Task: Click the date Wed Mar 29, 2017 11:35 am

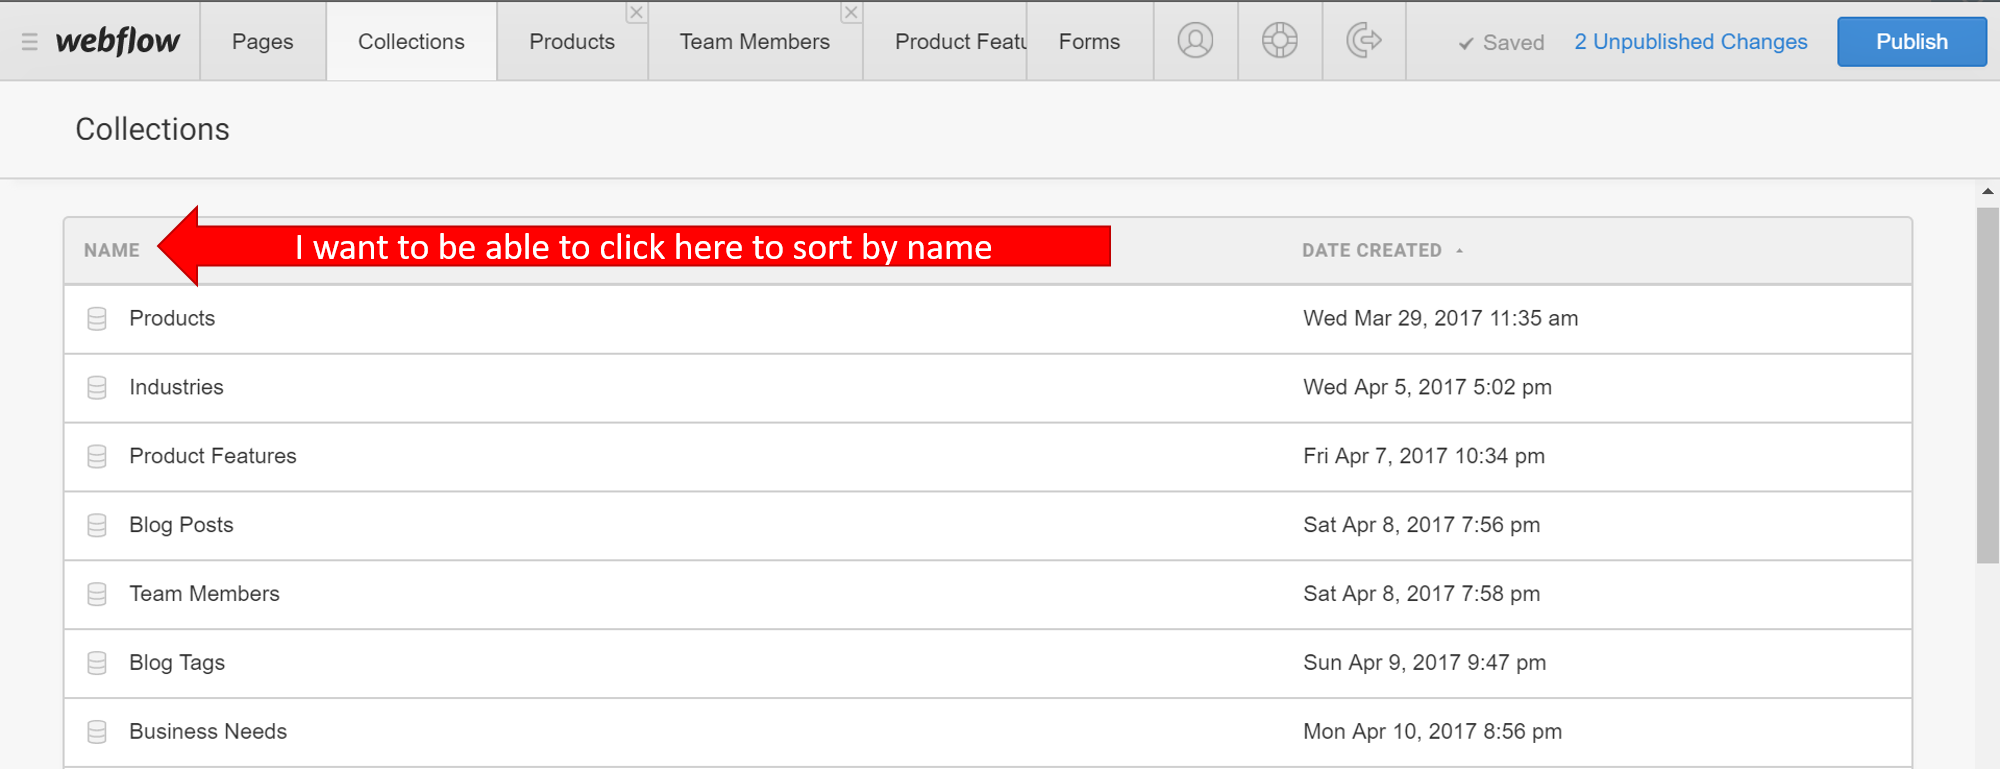Action: click(1441, 318)
